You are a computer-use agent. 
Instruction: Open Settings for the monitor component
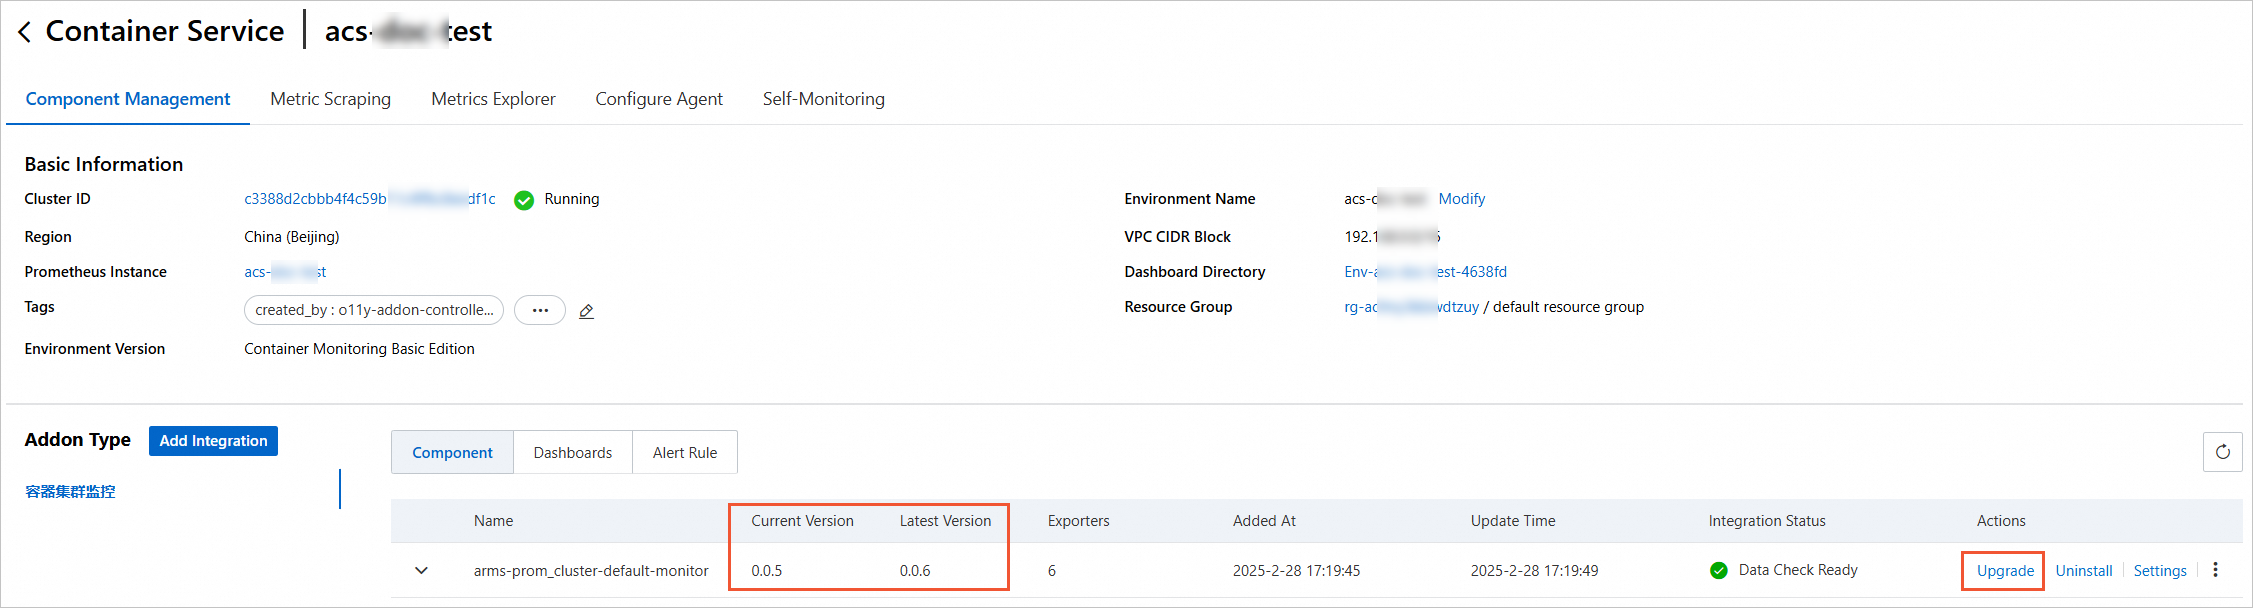(2160, 571)
